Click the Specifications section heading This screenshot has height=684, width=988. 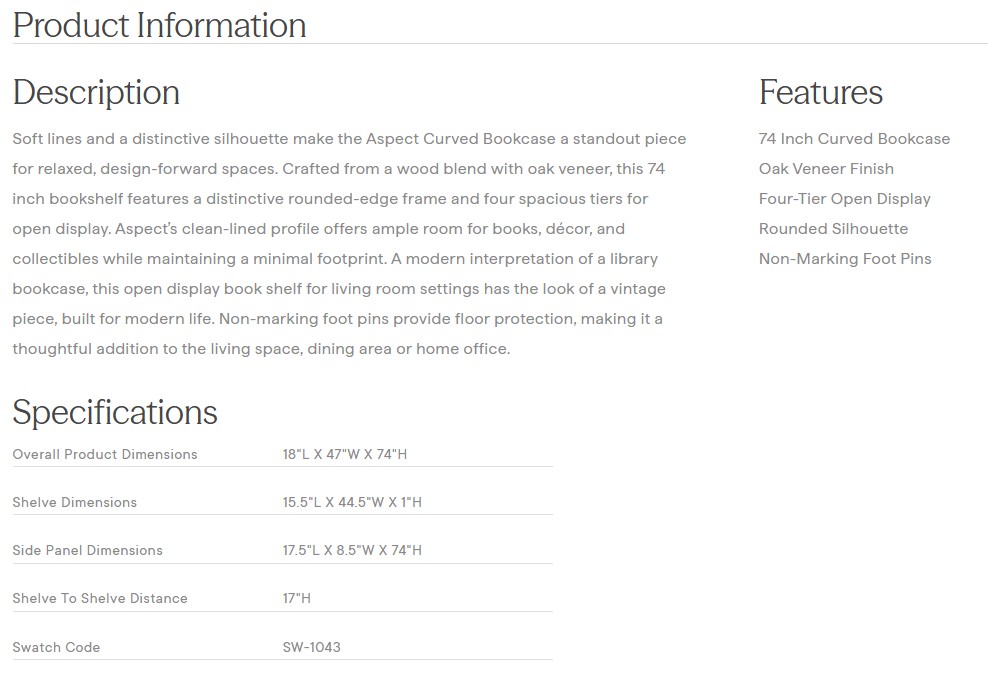(x=115, y=412)
